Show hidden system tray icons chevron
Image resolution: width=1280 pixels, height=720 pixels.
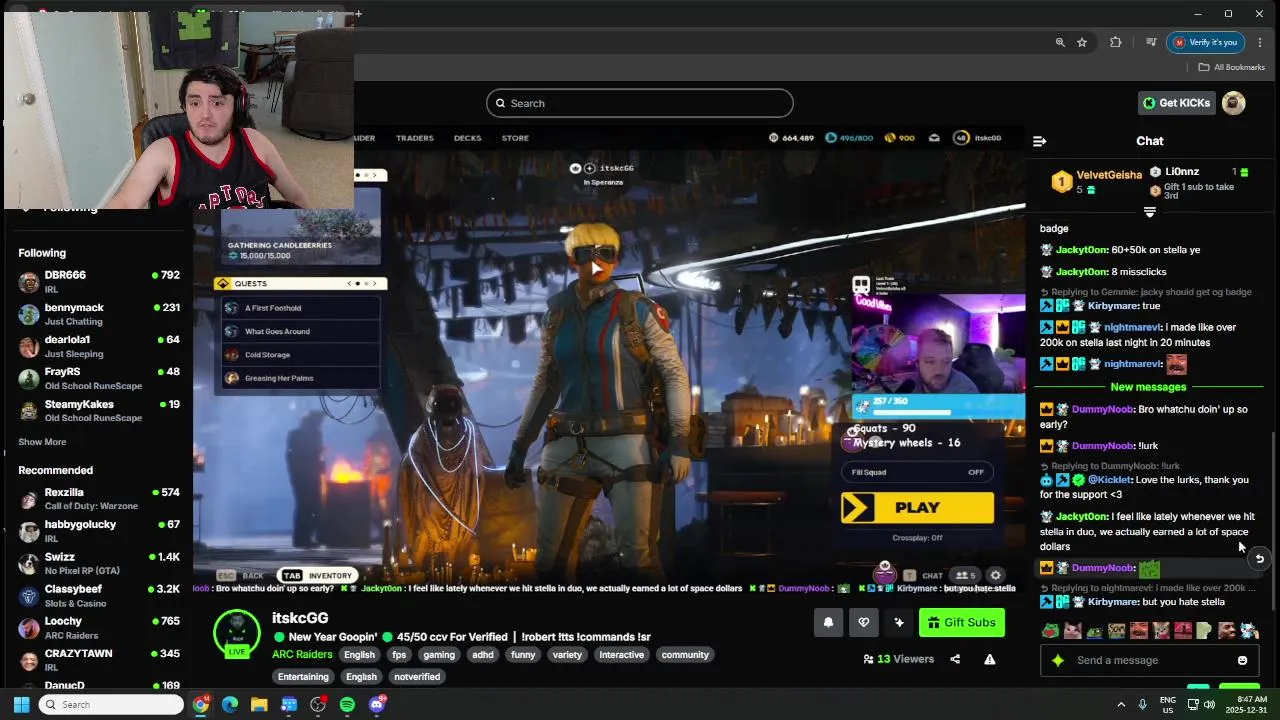[x=1120, y=704]
